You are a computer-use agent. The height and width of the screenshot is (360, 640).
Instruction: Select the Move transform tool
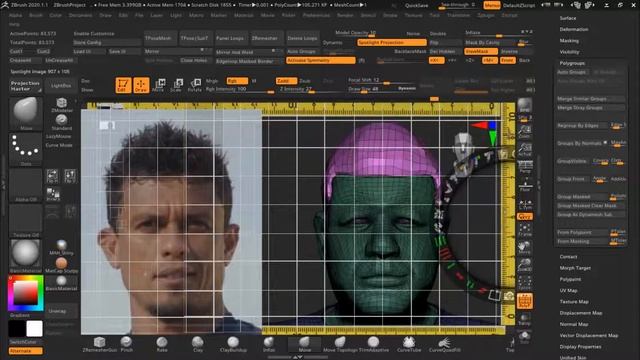[x=160, y=85]
